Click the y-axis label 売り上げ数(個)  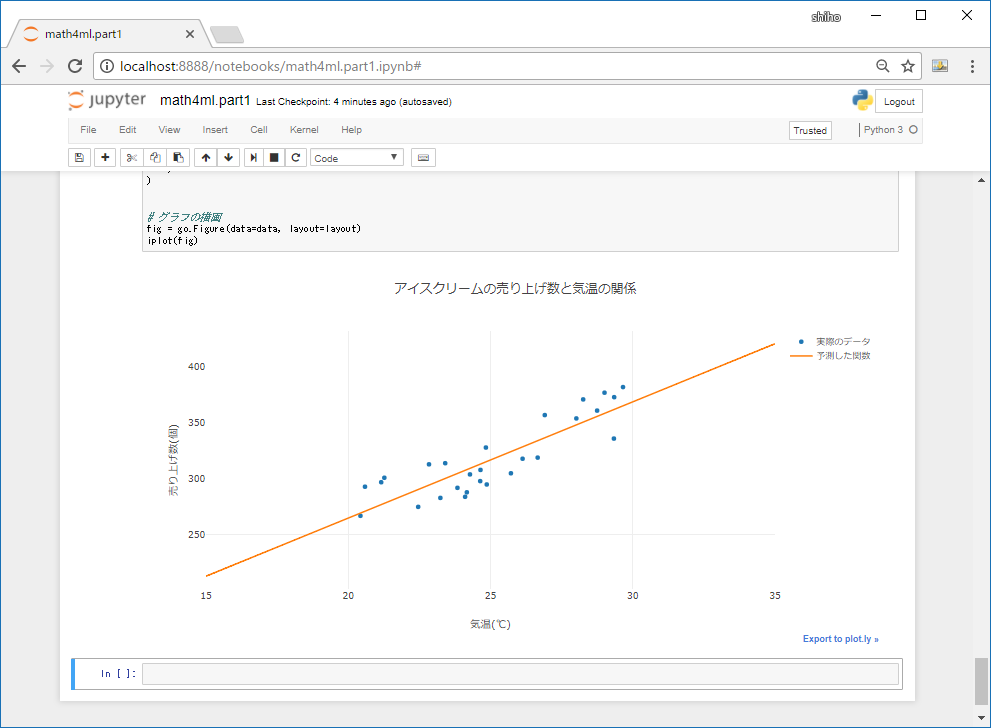click(173, 460)
